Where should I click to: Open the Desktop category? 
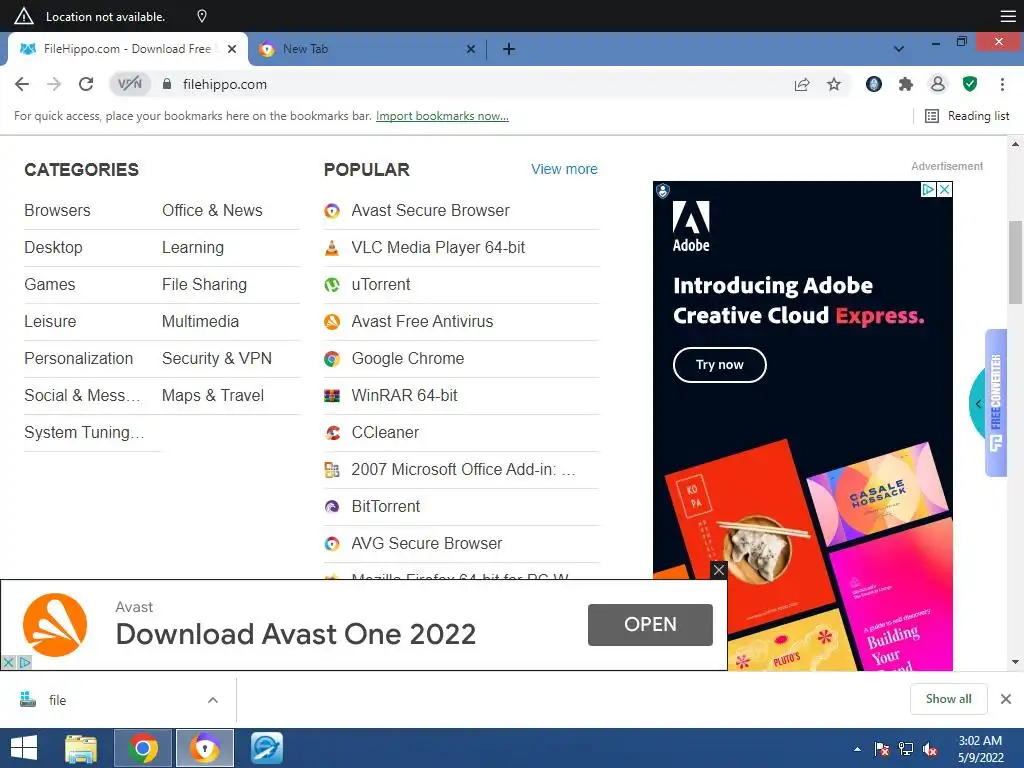coord(54,248)
